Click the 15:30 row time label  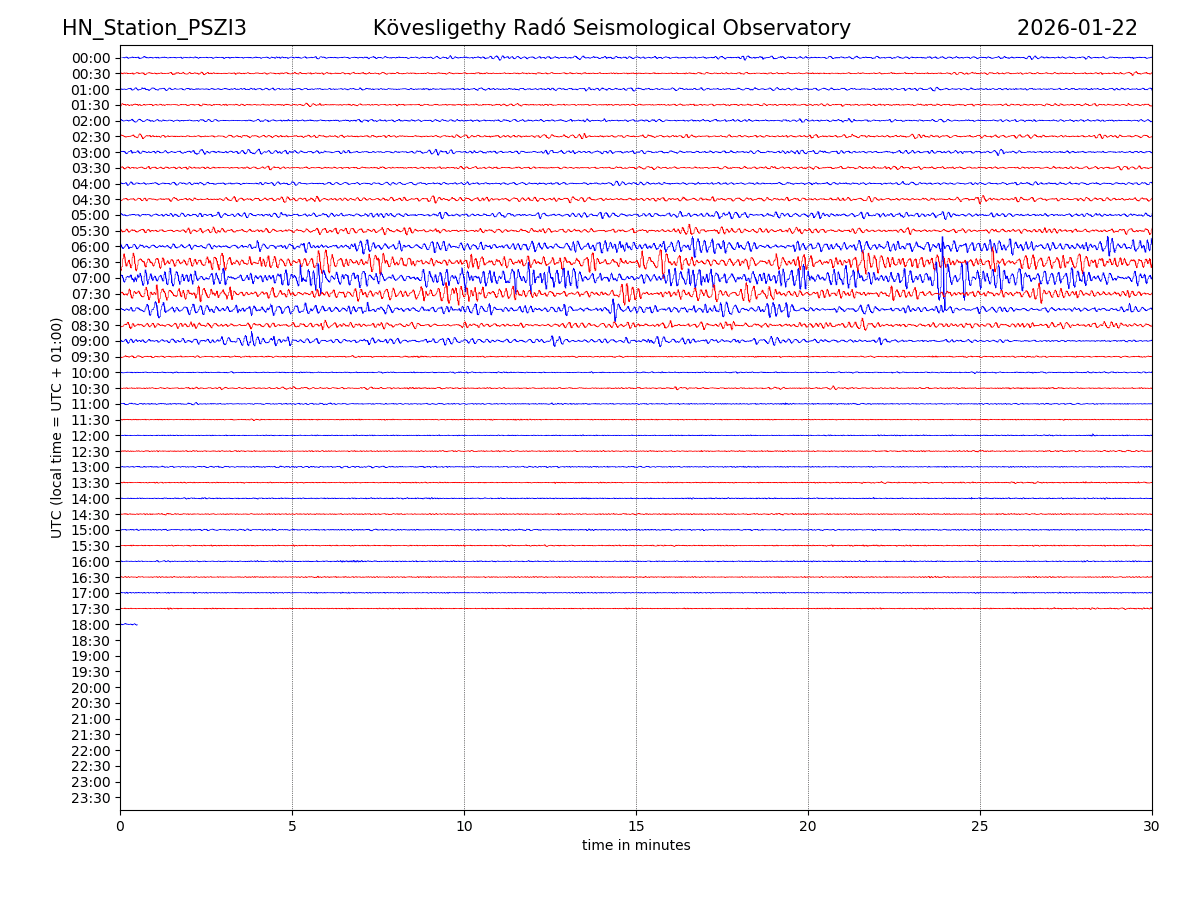click(91, 546)
